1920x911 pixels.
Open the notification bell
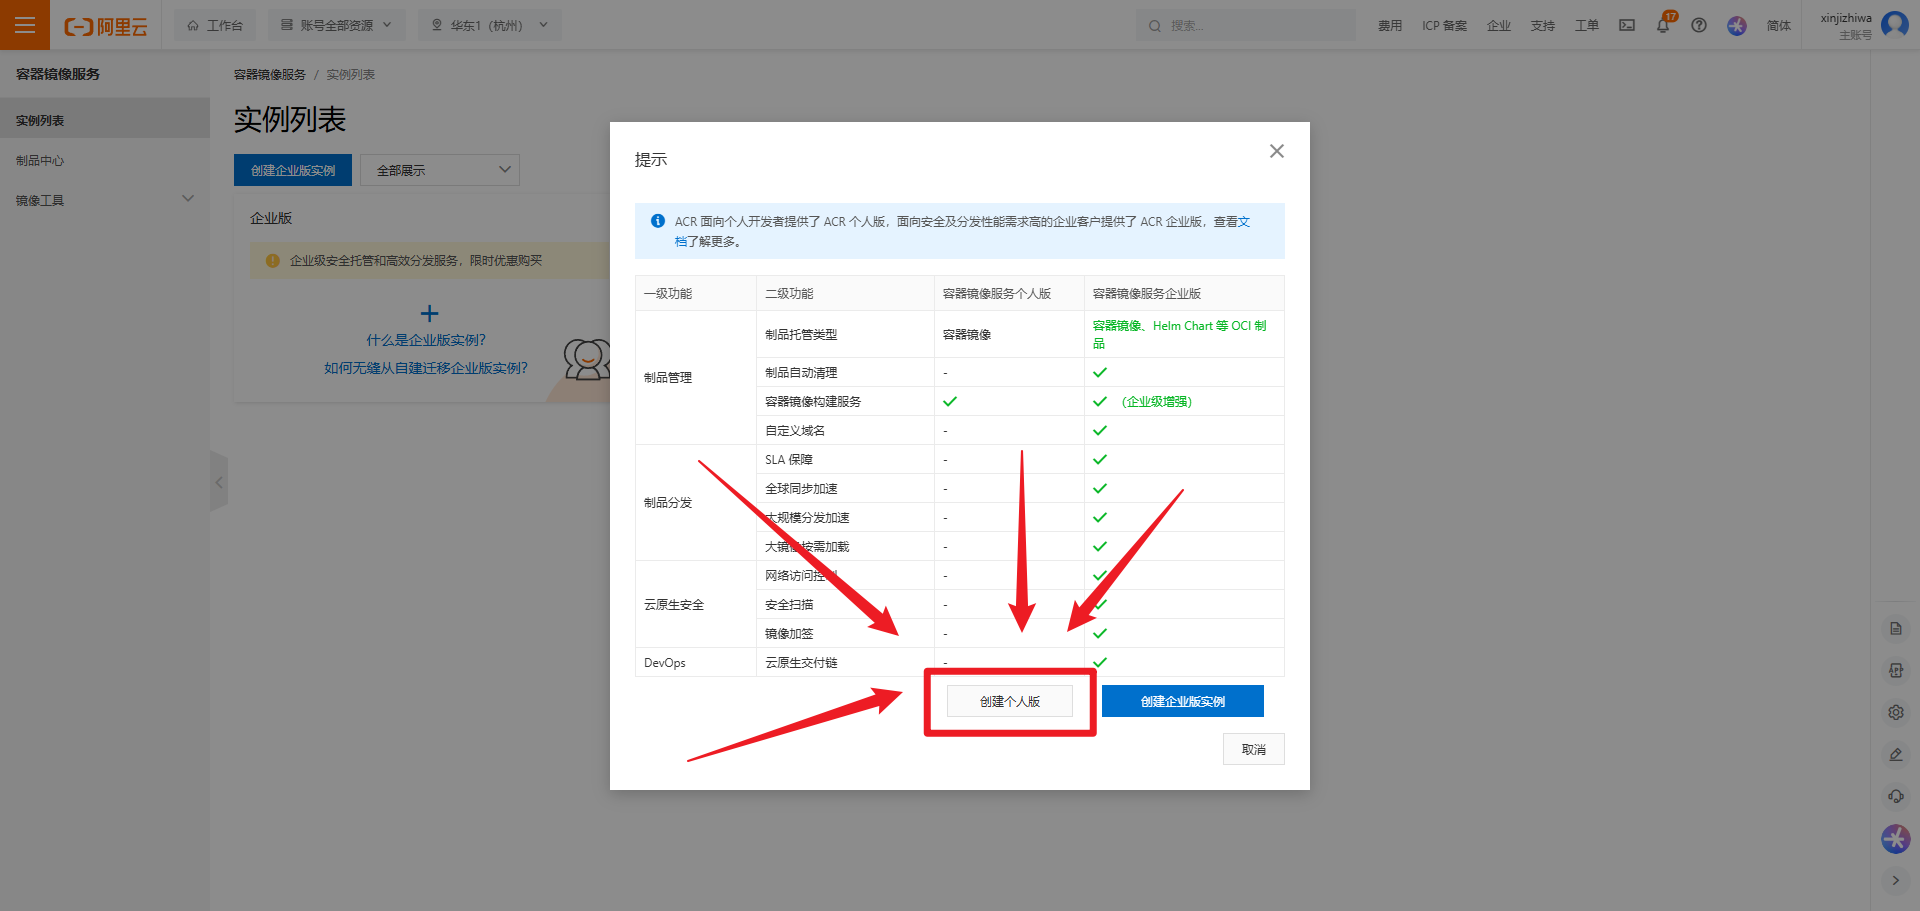coord(1663,25)
